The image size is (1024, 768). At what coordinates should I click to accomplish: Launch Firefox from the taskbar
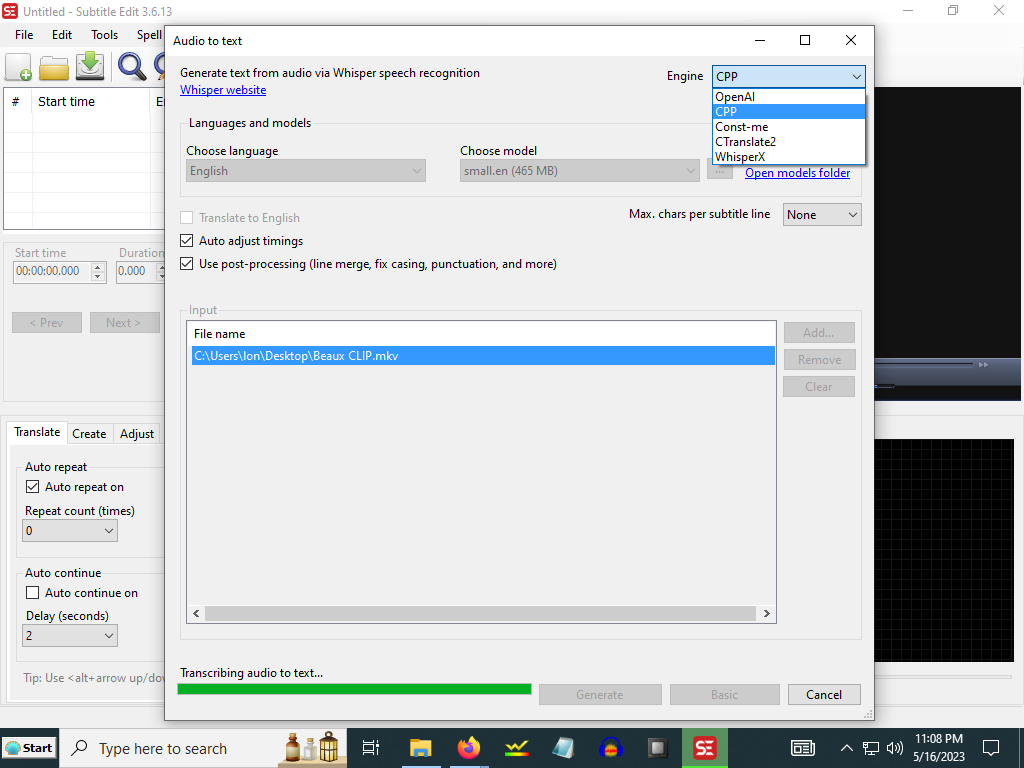pyautogui.click(x=468, y=748)
